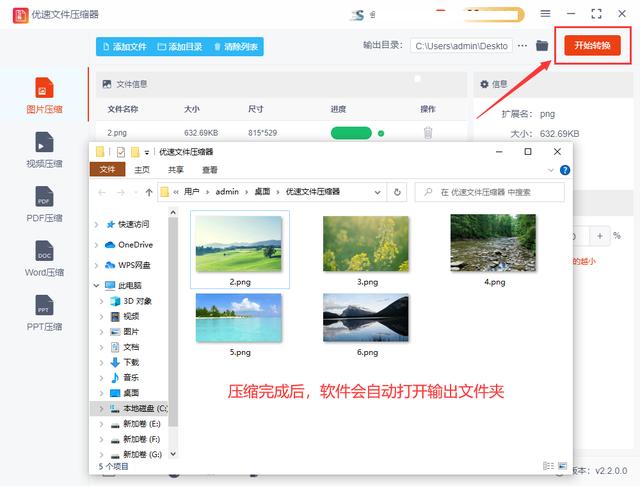
Task: Select 视频 folder in navigation pane
Action: click(131, 316)
